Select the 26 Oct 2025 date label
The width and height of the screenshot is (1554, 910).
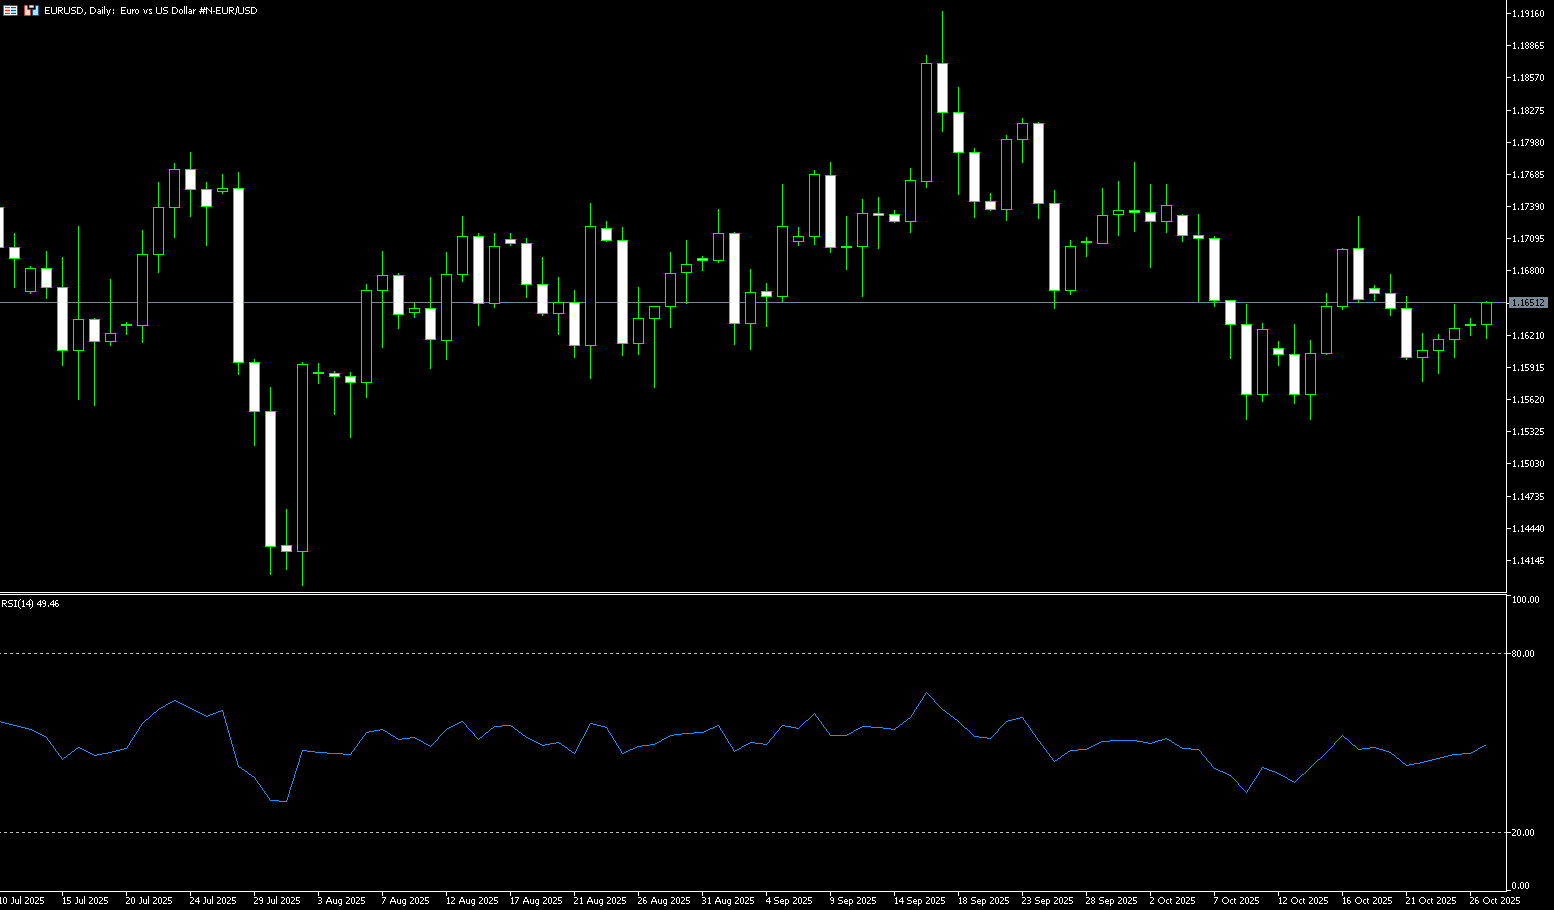tap(1494, 901)
